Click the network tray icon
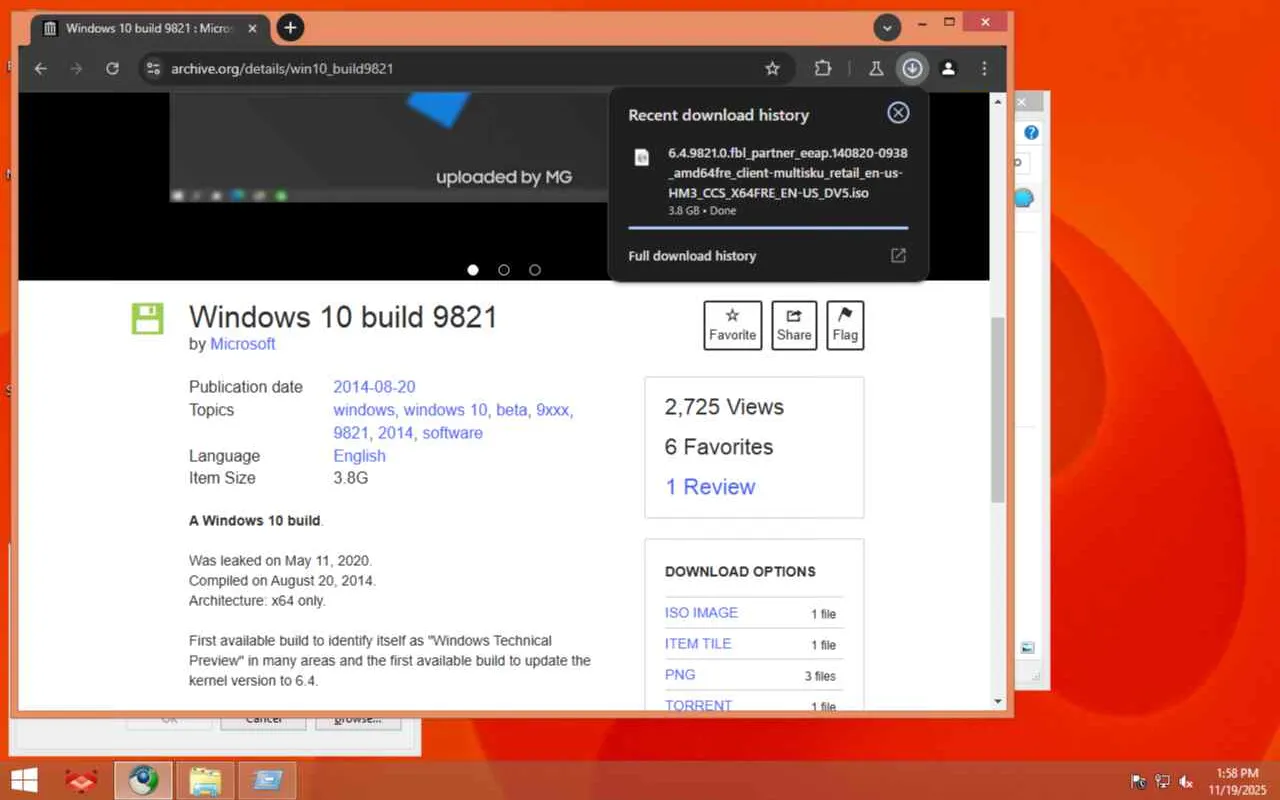 (x=1163, y=781)
